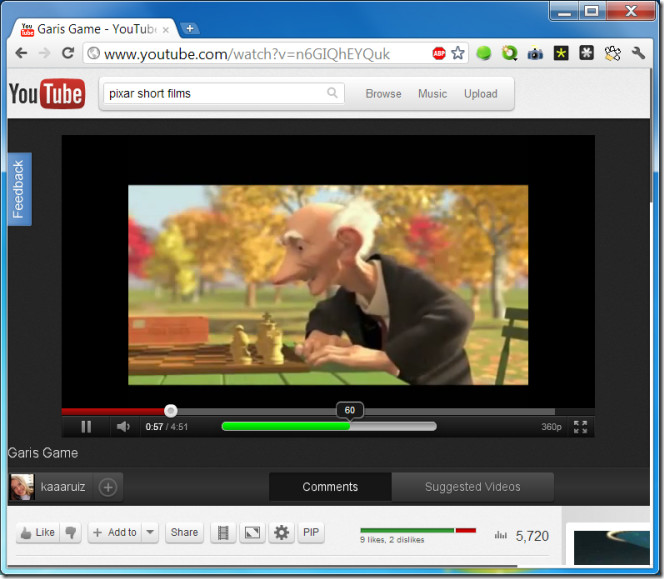
Task: Click the search magnifier icon
Action: click(332, 93)
